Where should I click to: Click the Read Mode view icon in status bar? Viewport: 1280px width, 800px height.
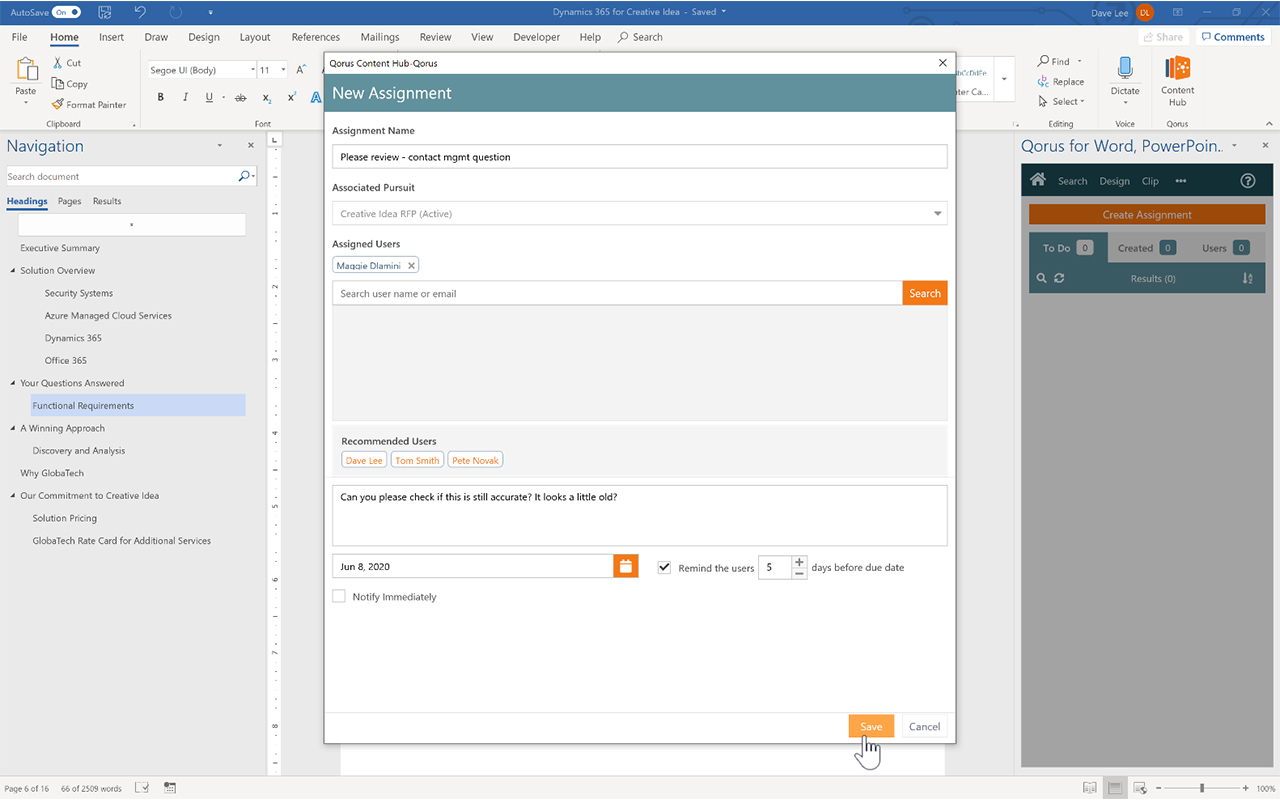point(1089,788)
